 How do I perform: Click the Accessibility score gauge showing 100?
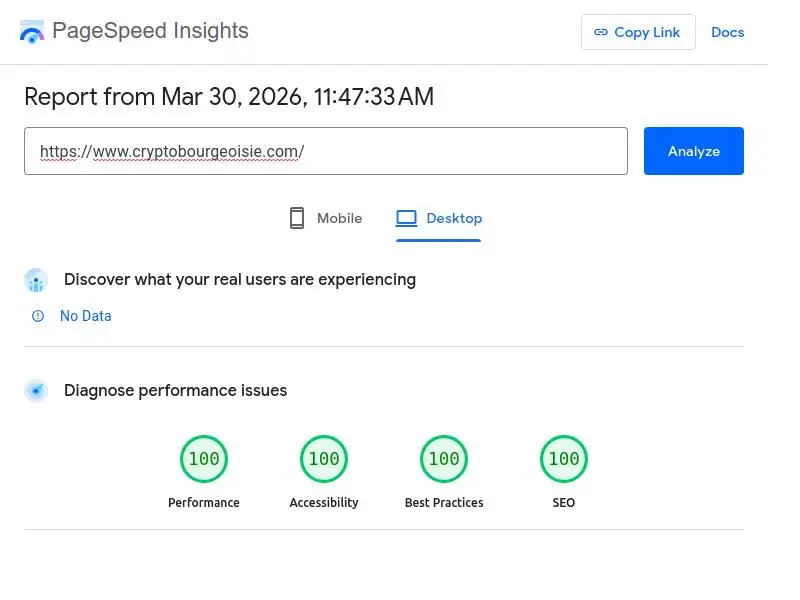[x=324, y=458]
